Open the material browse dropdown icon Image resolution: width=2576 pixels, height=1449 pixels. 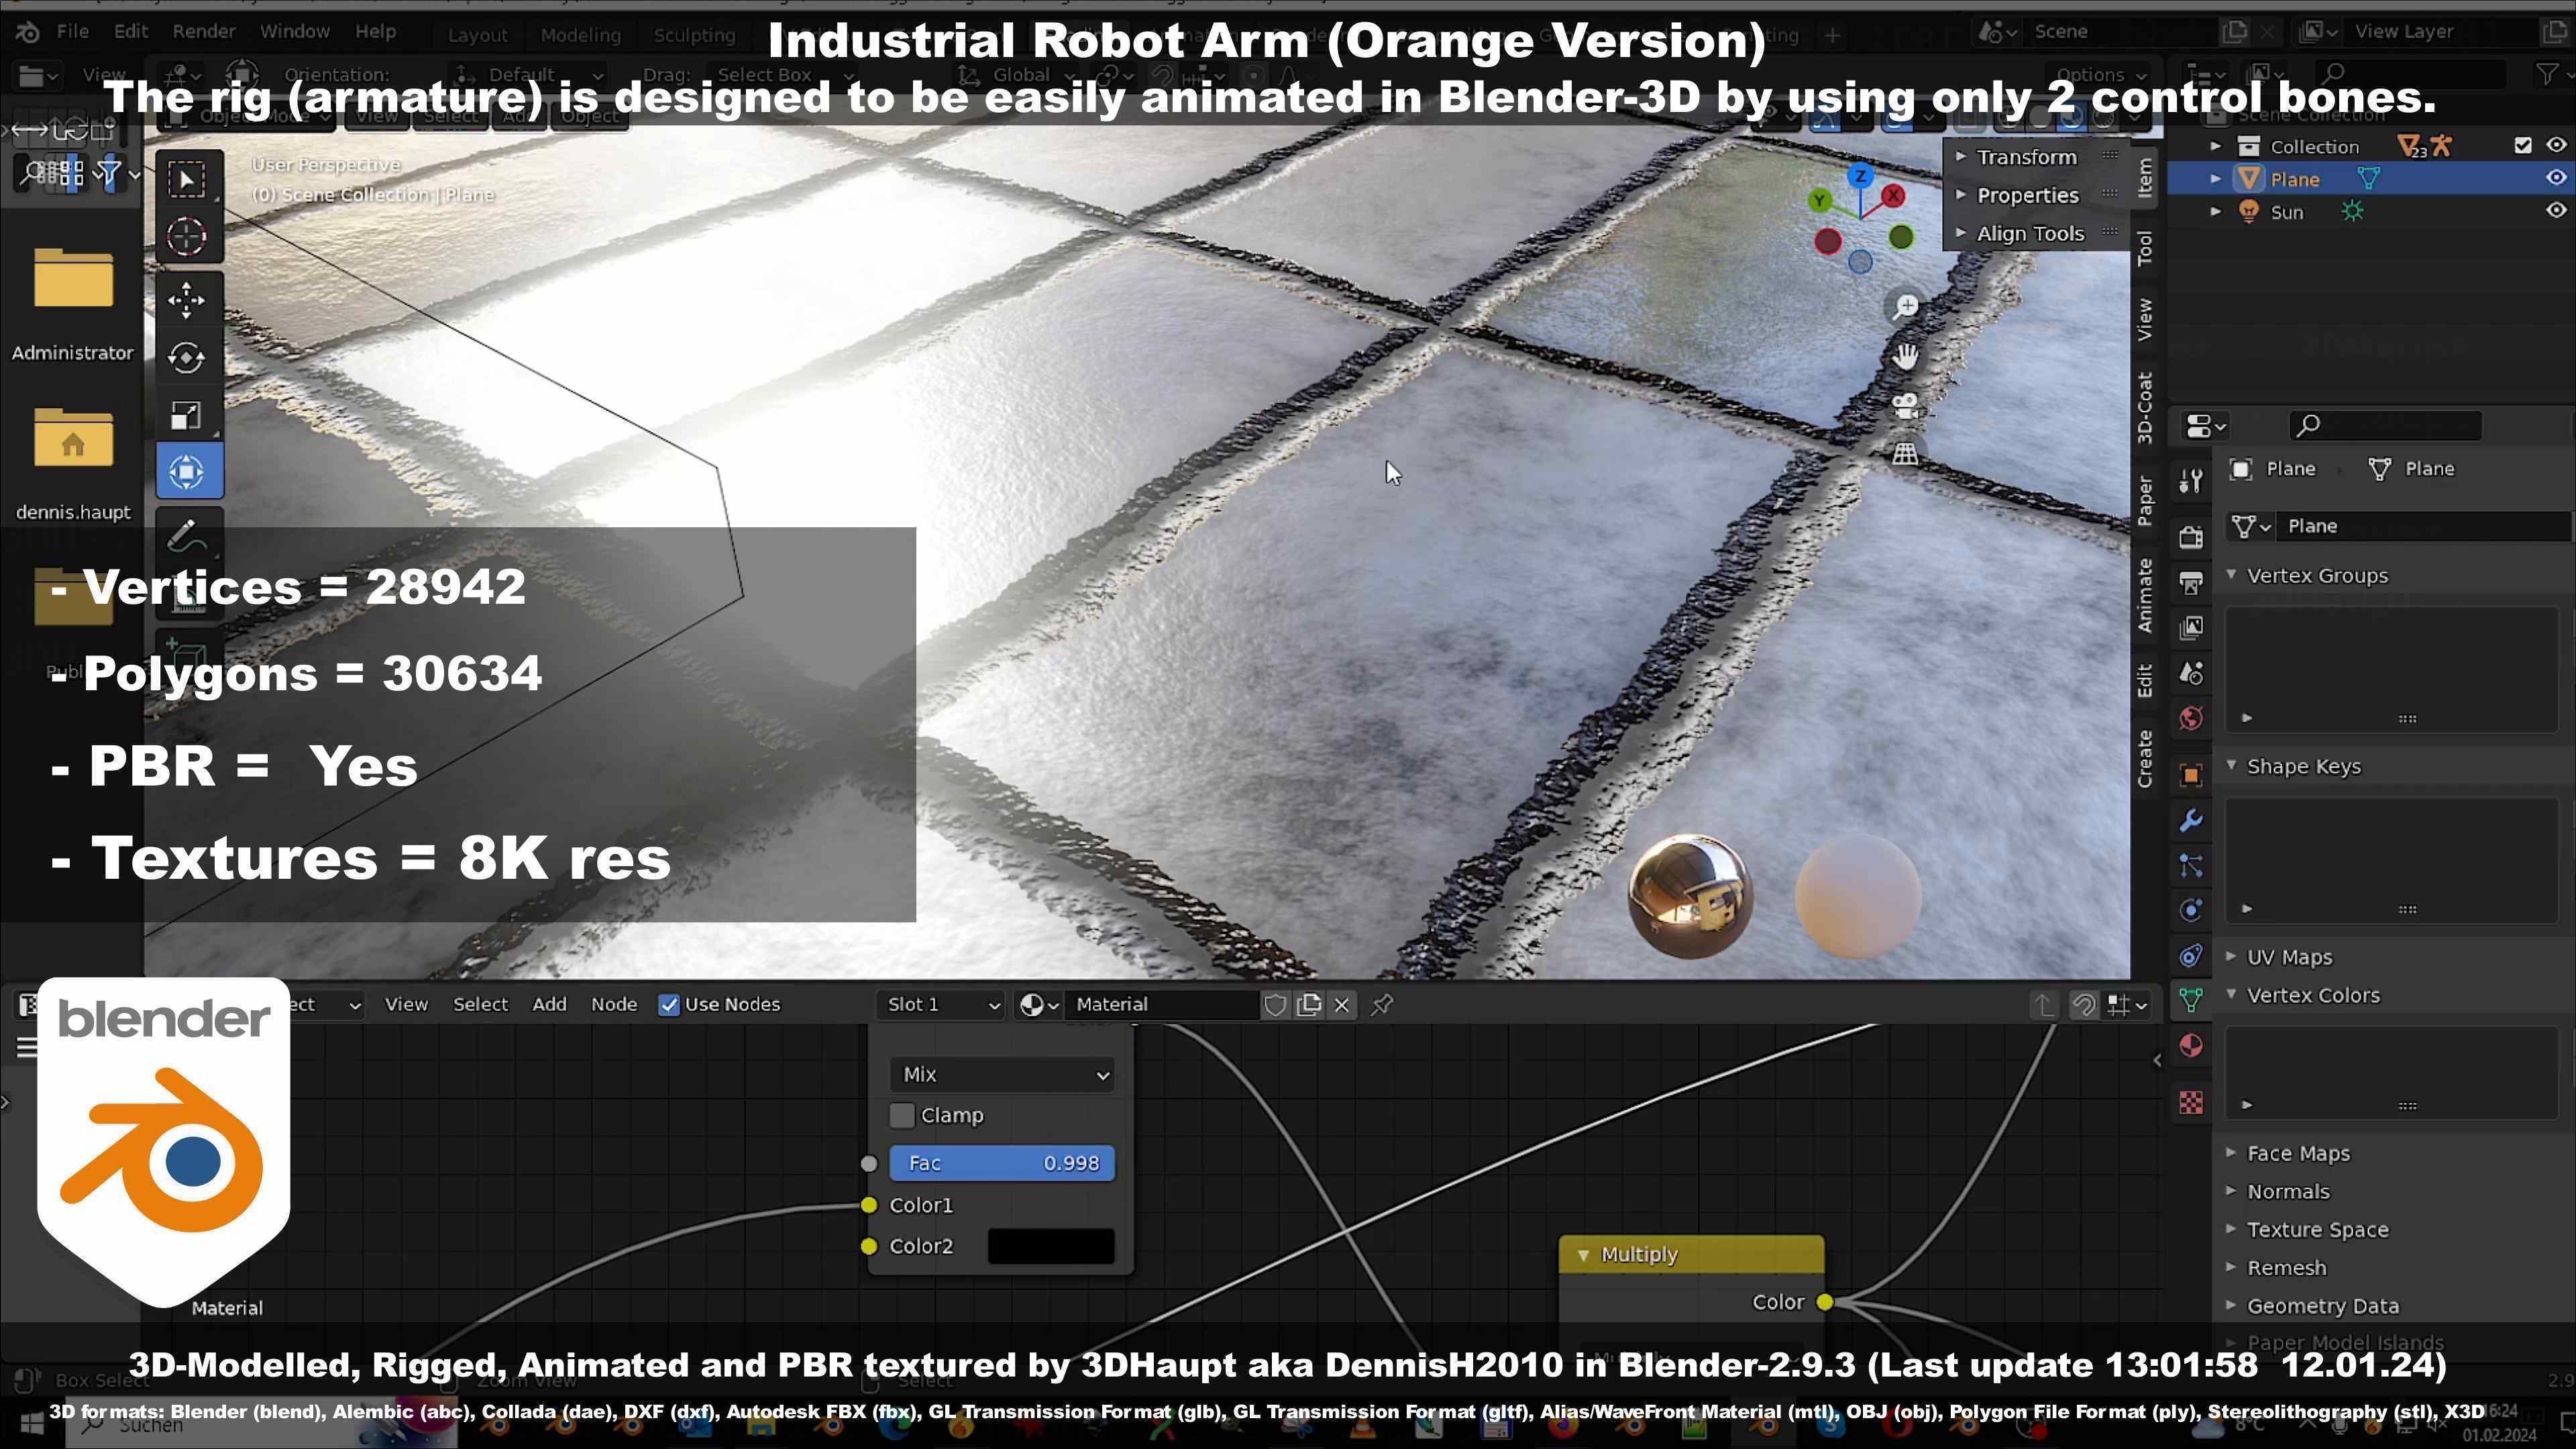(1038, 1005)
